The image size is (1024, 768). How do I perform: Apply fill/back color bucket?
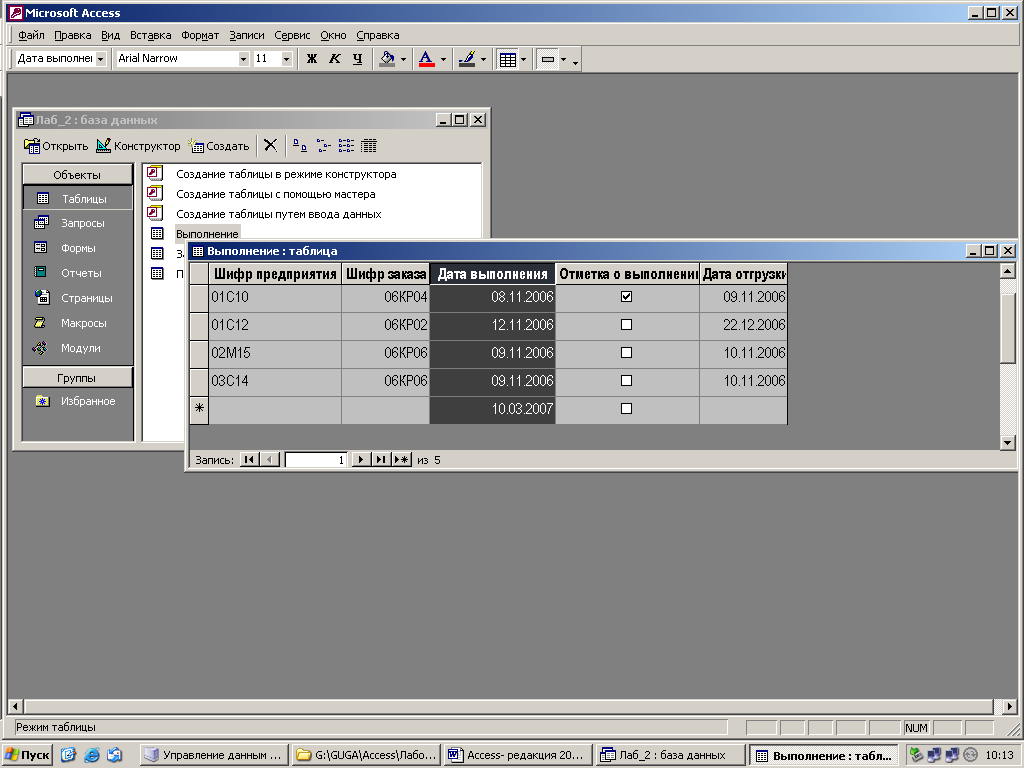[387, 59]
